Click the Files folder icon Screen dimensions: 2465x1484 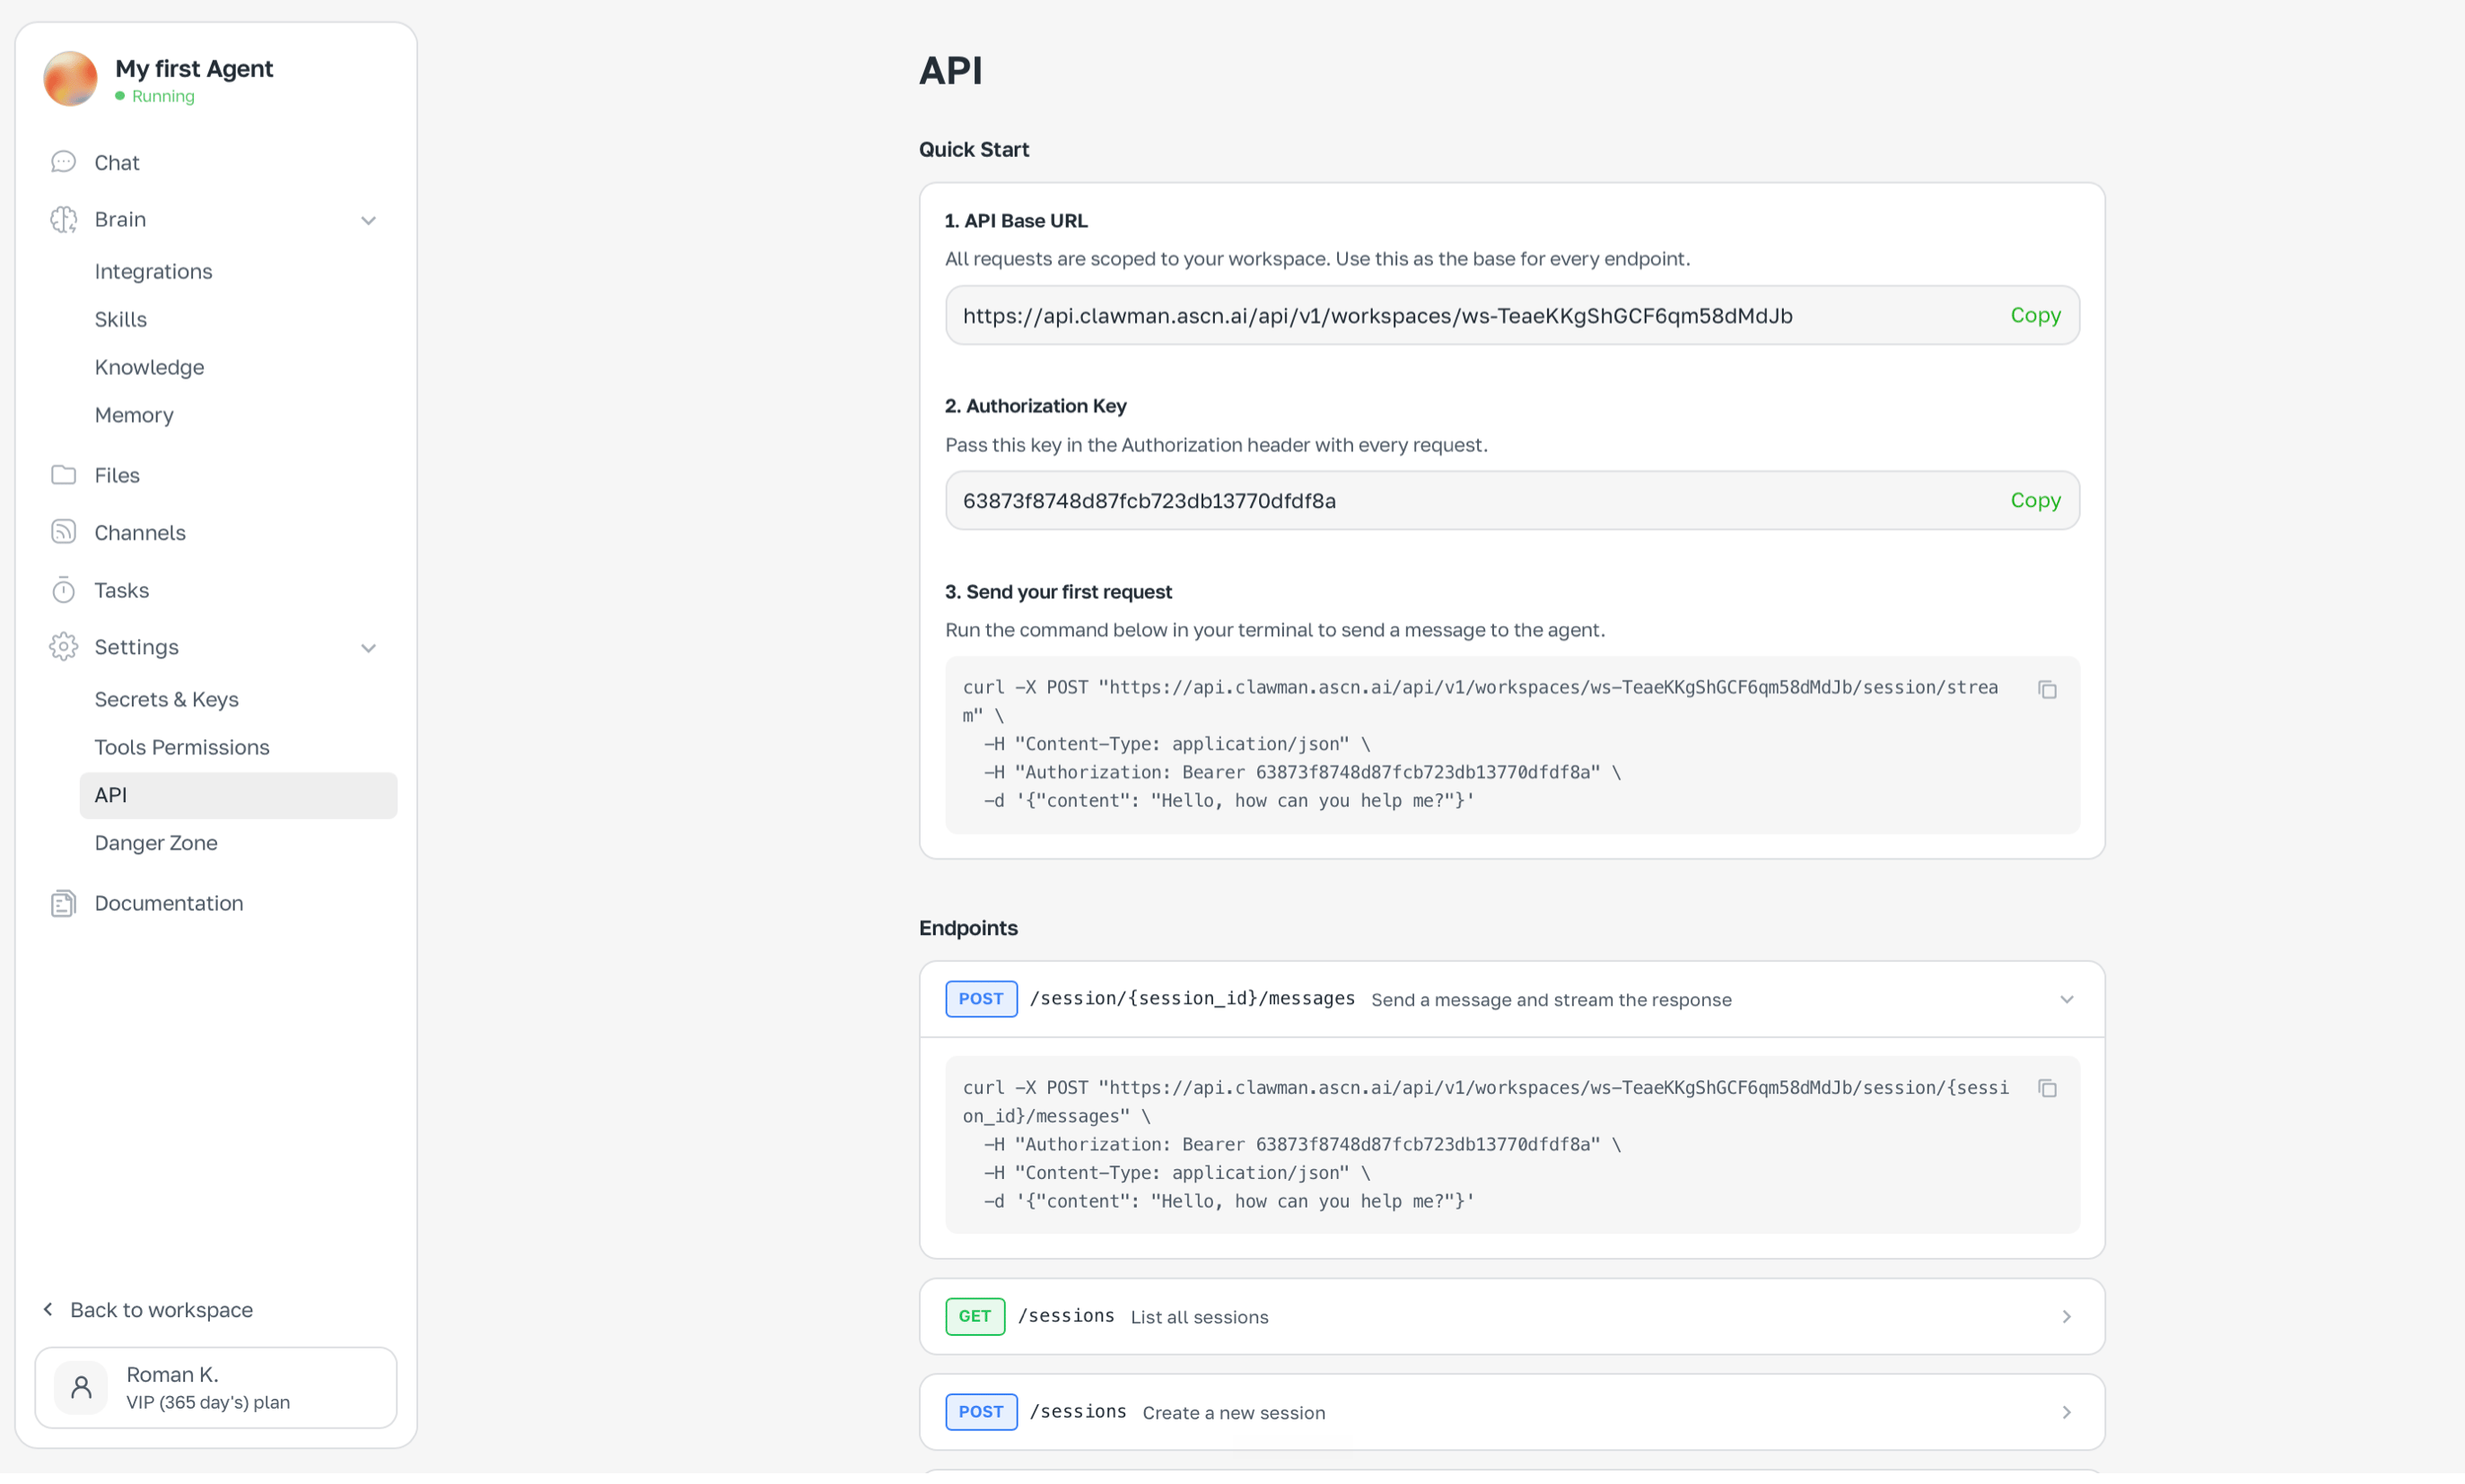pos(64,475)
